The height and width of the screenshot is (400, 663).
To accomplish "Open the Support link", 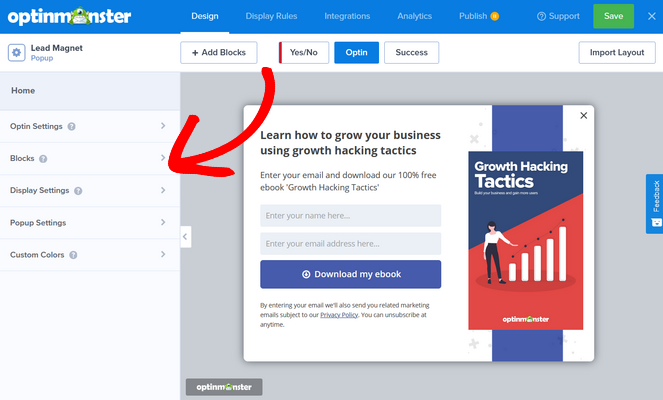I will coord(558,16).
